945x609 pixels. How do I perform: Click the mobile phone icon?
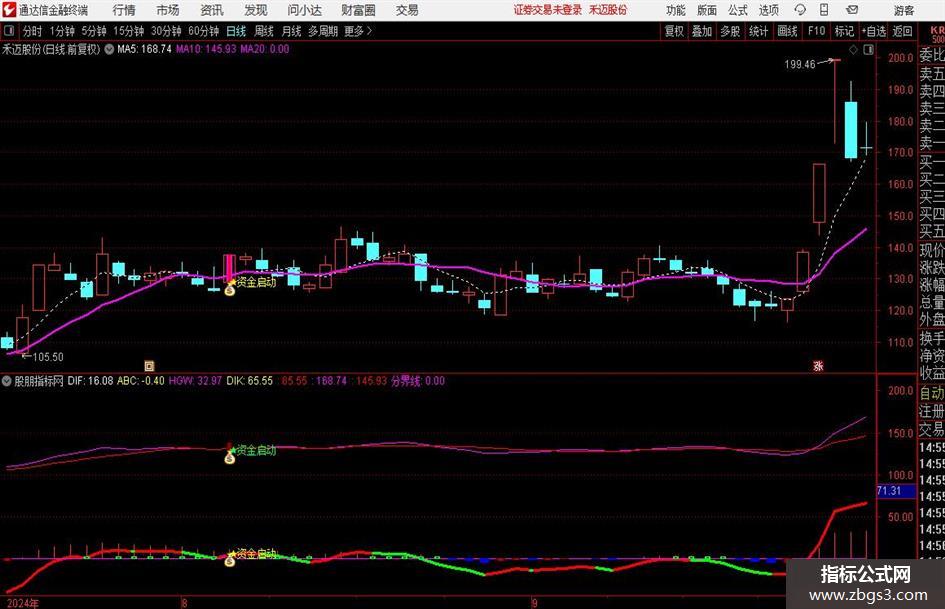(x=824, y=10)
